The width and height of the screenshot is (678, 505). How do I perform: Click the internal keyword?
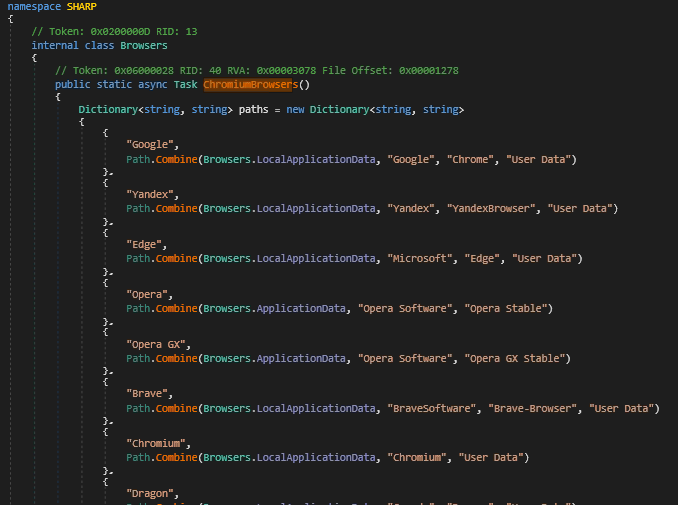(55, 45)
